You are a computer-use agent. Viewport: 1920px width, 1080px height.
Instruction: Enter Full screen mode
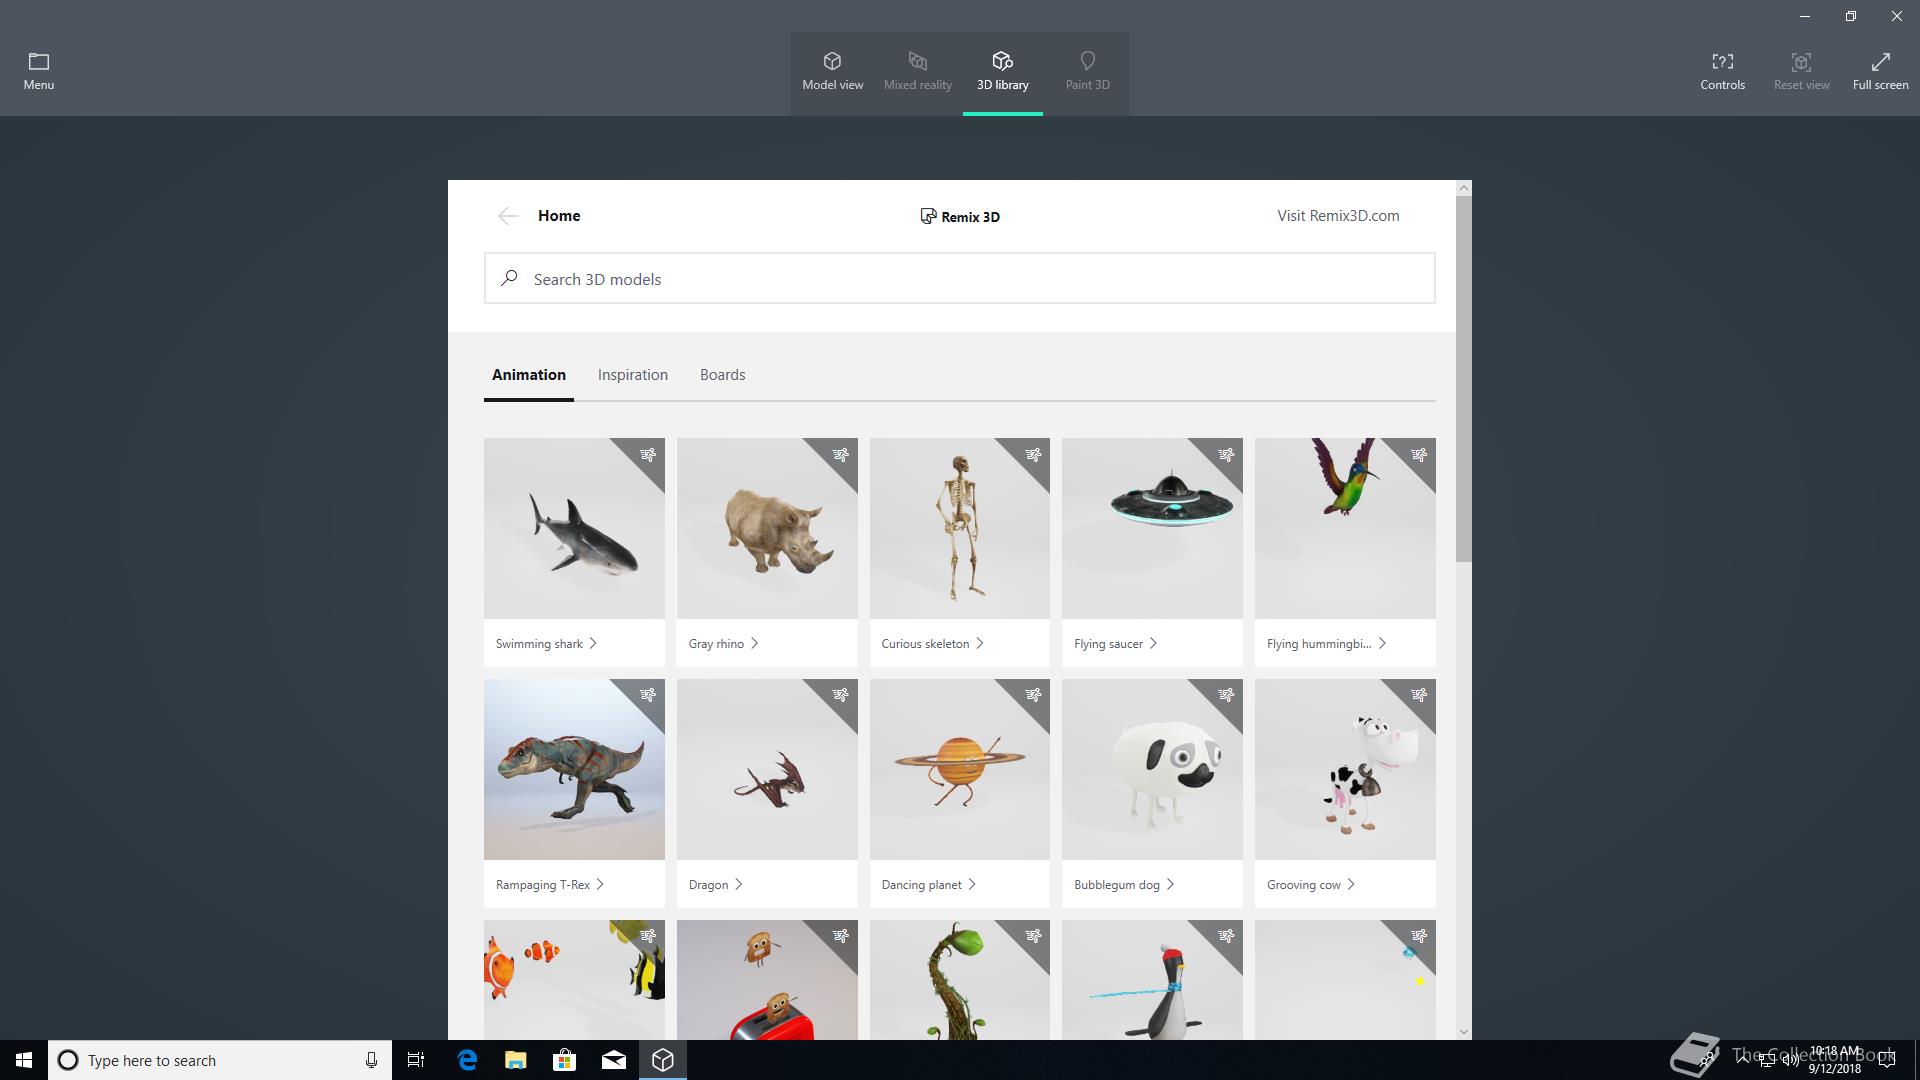[x=1880, y=72]
